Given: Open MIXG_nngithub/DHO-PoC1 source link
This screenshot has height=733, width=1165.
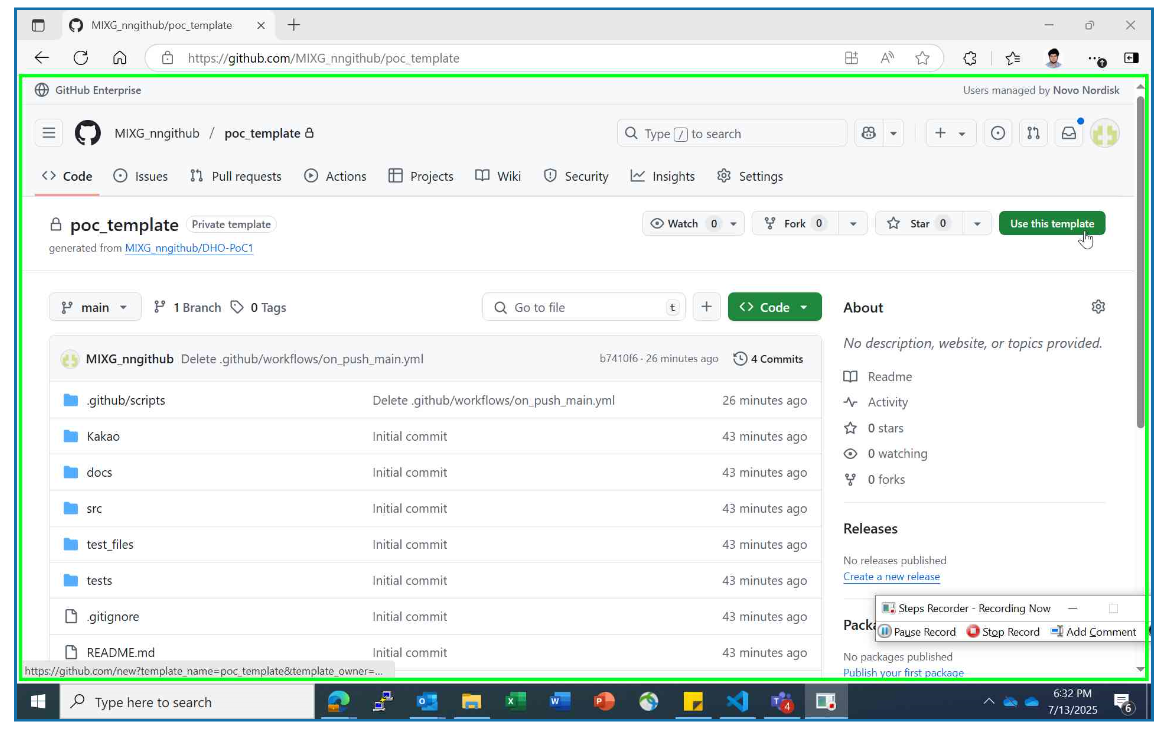Looking at the screenshot, I should (x=189, y=248).
